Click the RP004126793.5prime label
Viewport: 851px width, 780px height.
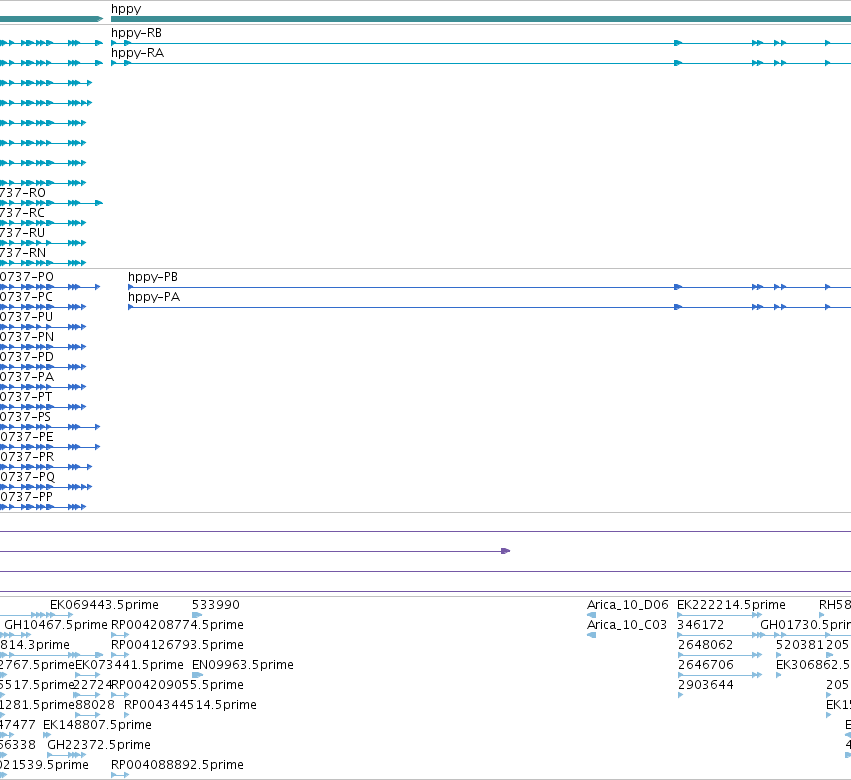pyautogui.click(x=177, y=645)
